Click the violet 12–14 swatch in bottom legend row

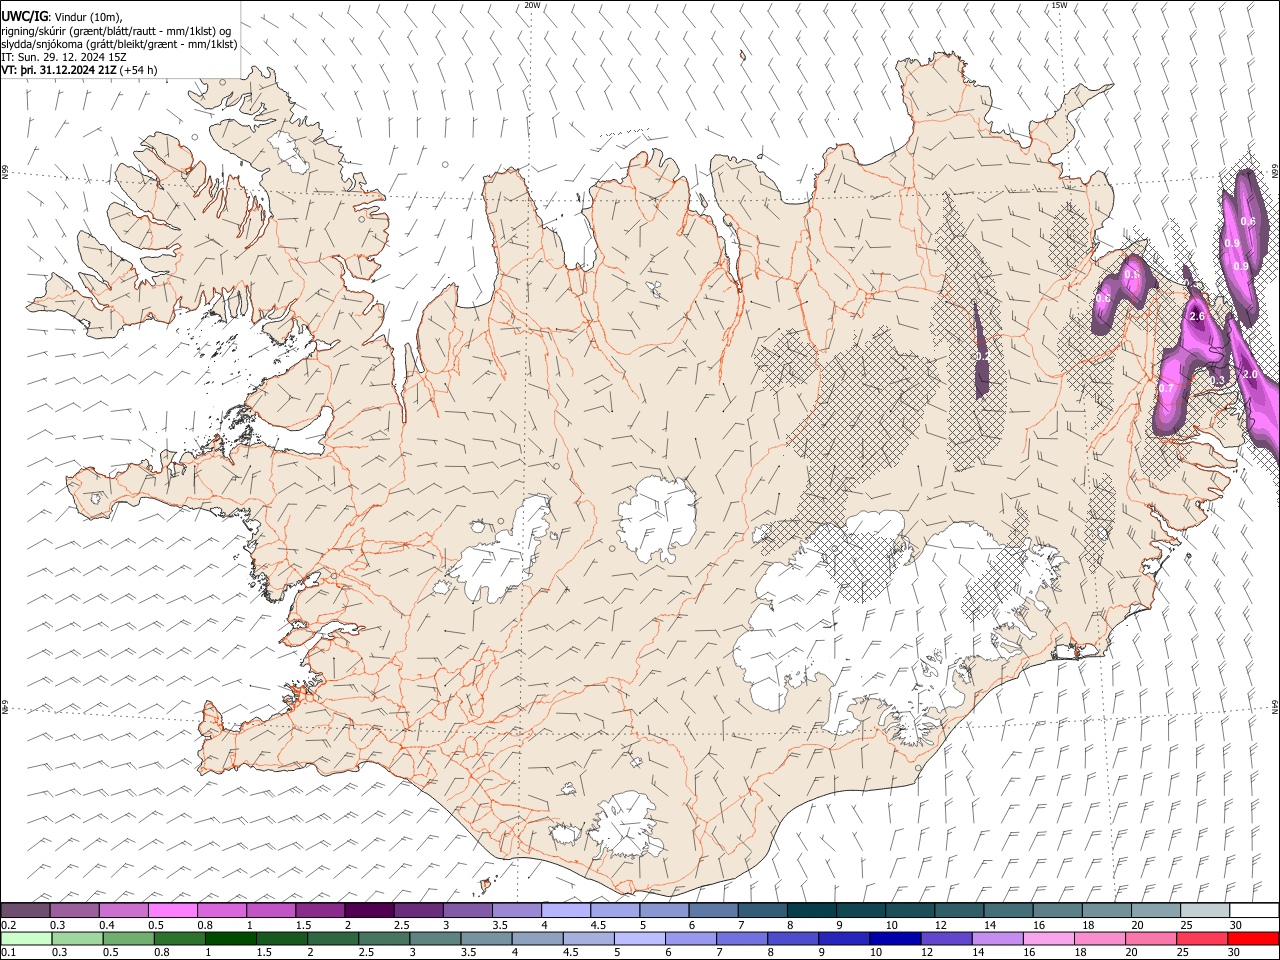[x=945, y=938]
